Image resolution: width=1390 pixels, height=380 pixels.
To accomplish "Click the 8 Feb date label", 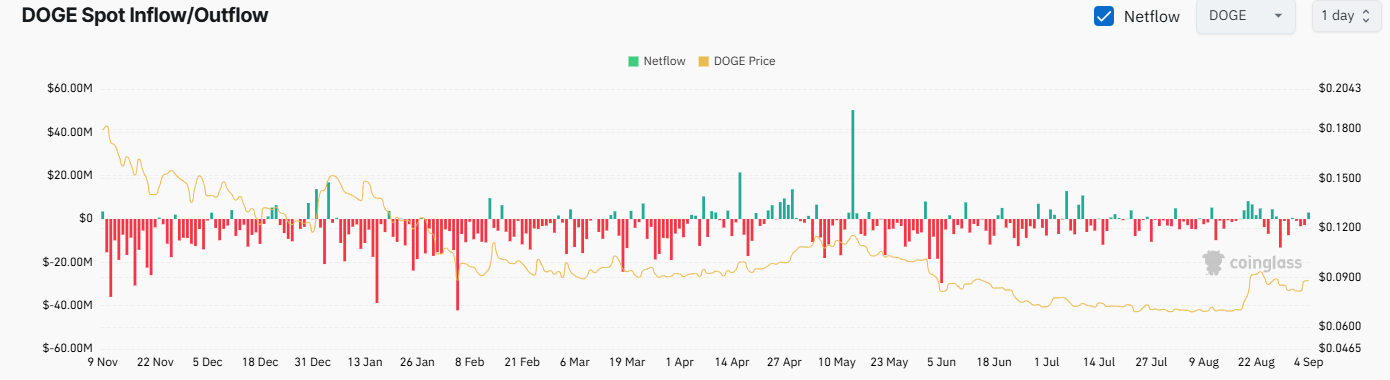I will (469, 362).
